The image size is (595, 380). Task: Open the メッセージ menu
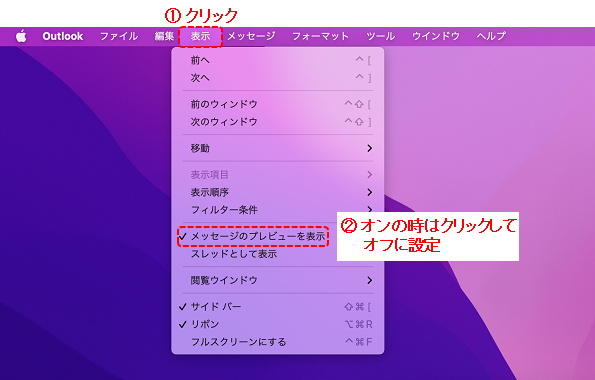tap(251, 36)
